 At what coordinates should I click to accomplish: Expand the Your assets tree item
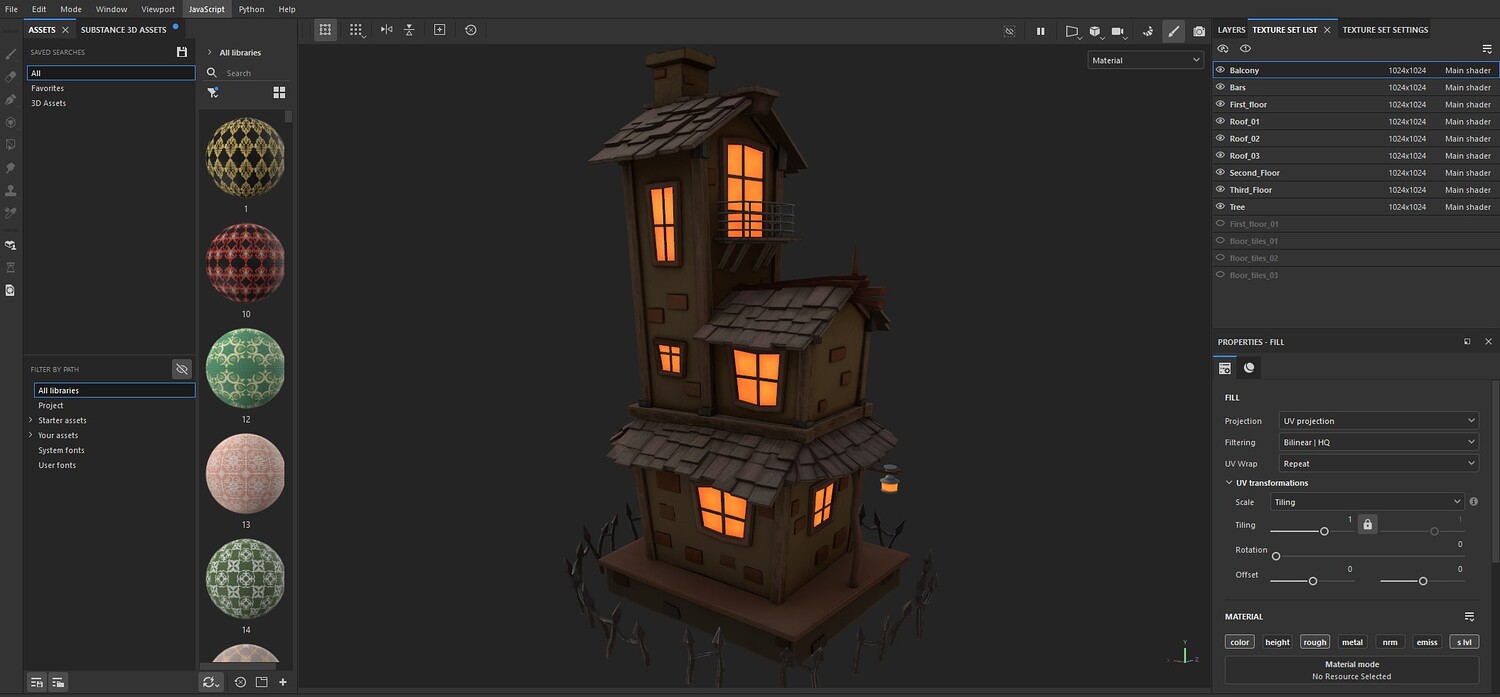(x=31, y=435)
